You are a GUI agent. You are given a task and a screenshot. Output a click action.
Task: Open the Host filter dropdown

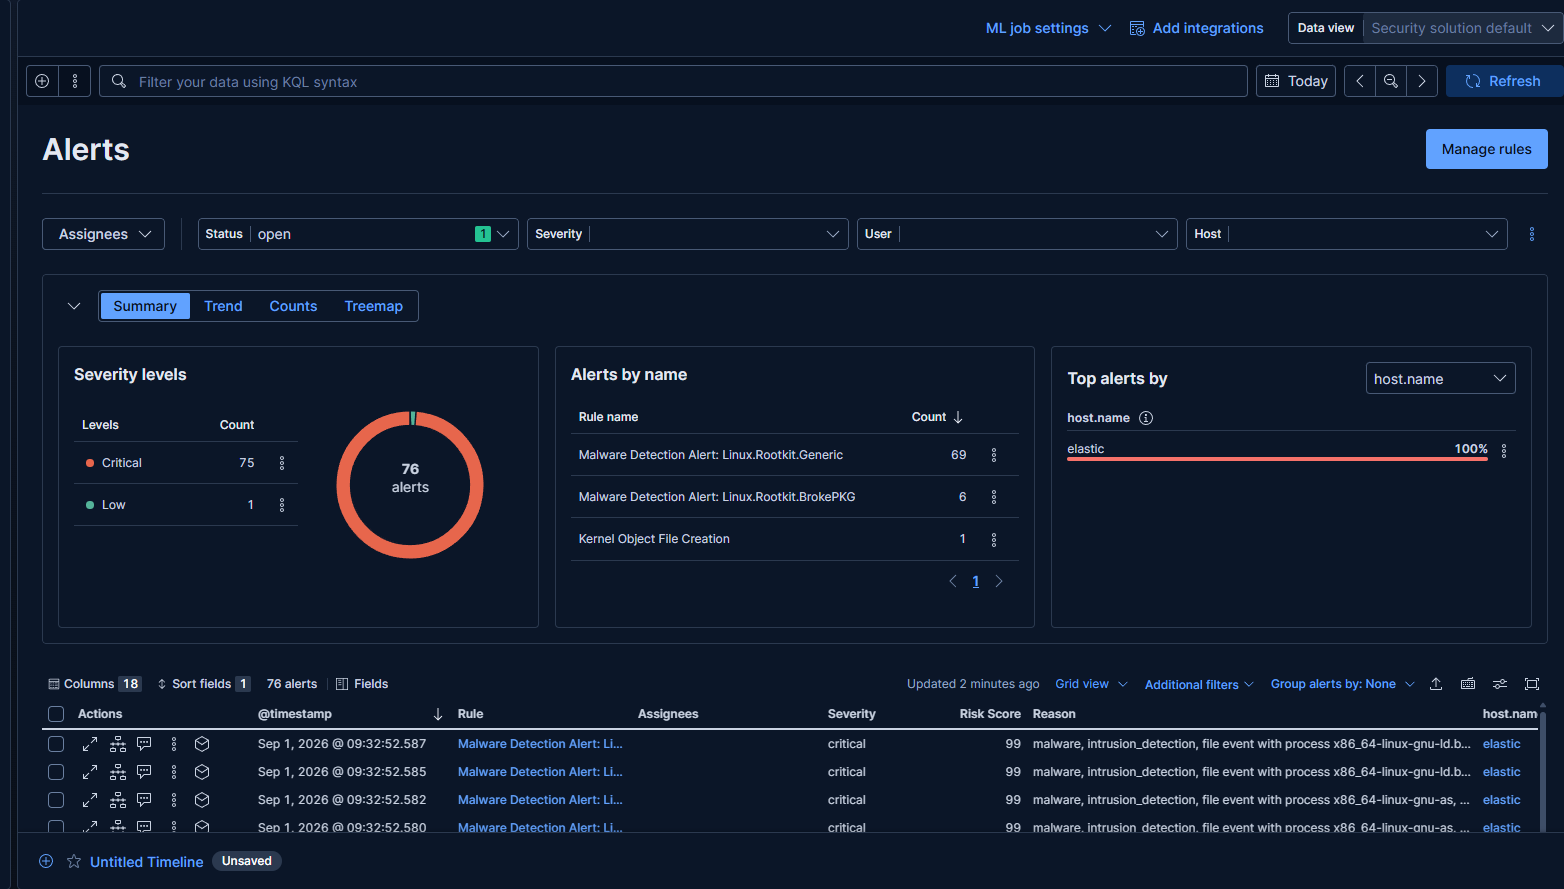(1346, 234)
